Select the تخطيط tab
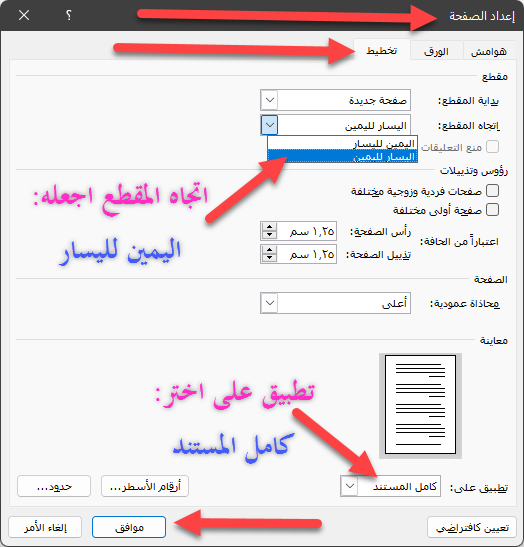The height and width of the screenshot is (547, 524). click(382, 51)
